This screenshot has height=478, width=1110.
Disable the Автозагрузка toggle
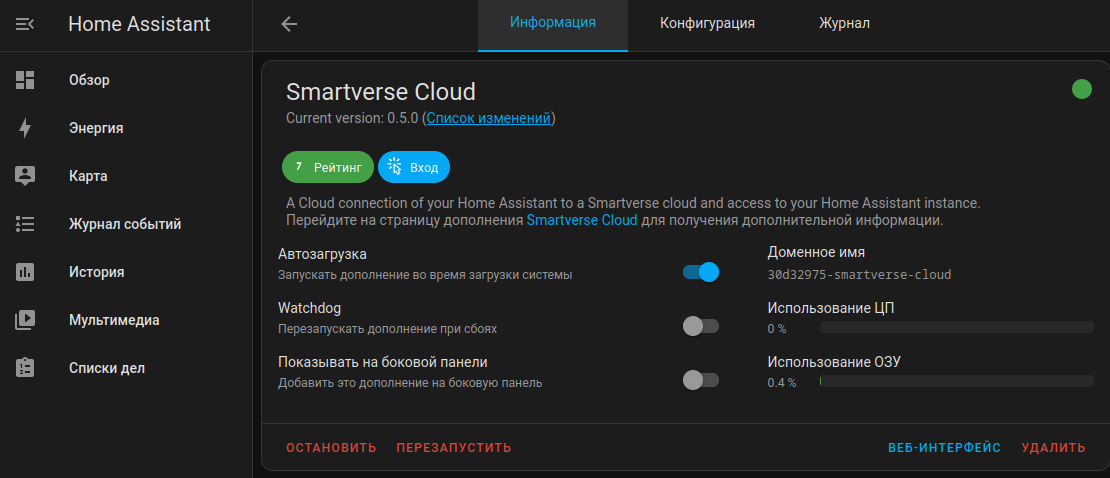point(701,272)
